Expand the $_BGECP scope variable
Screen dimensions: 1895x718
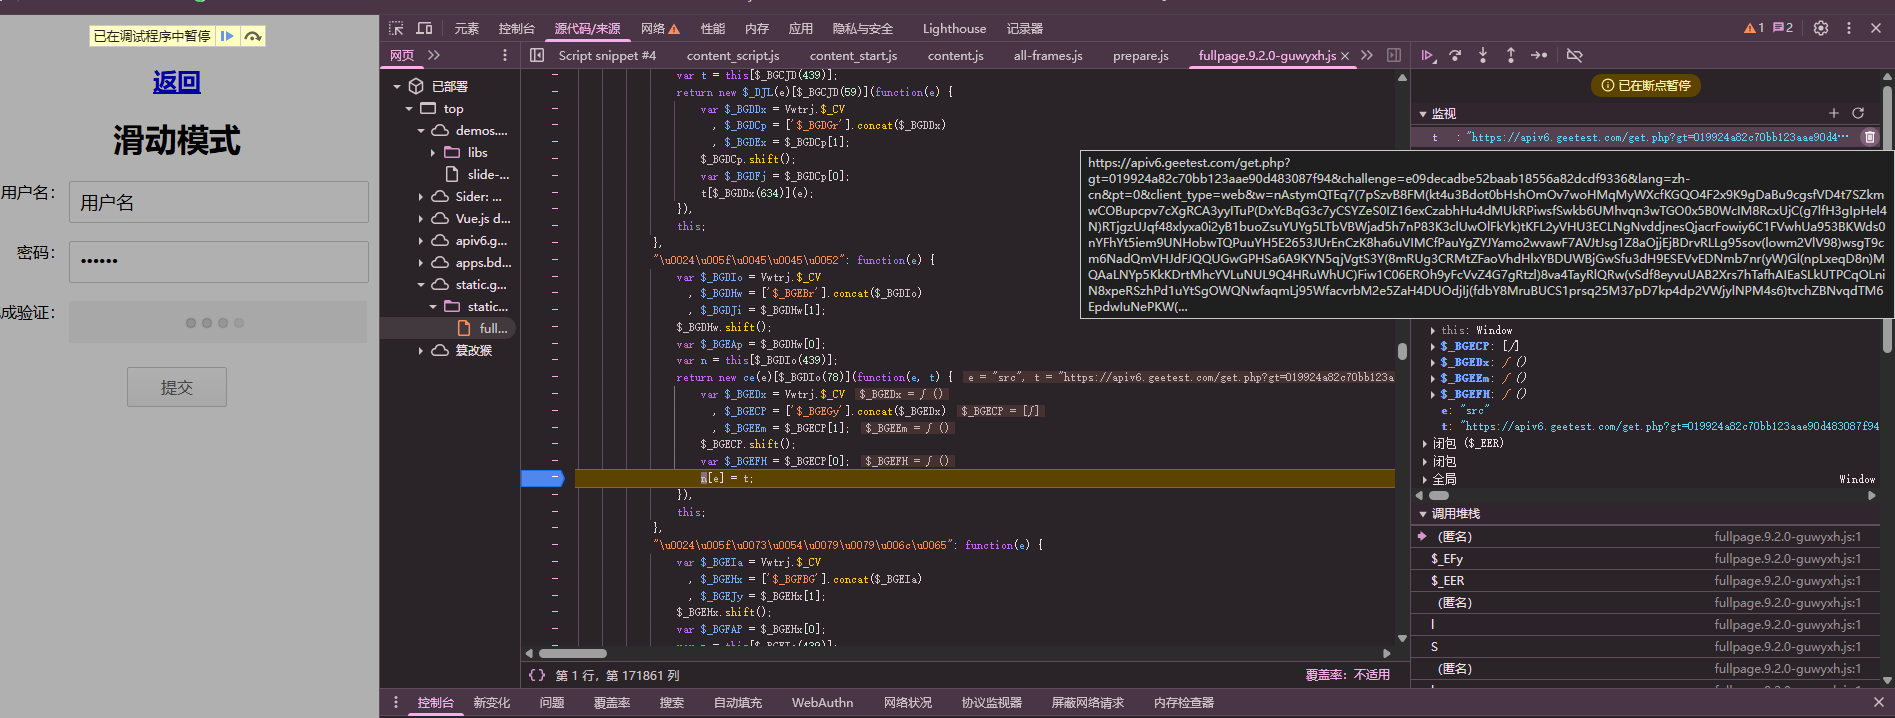(1433, 346)
